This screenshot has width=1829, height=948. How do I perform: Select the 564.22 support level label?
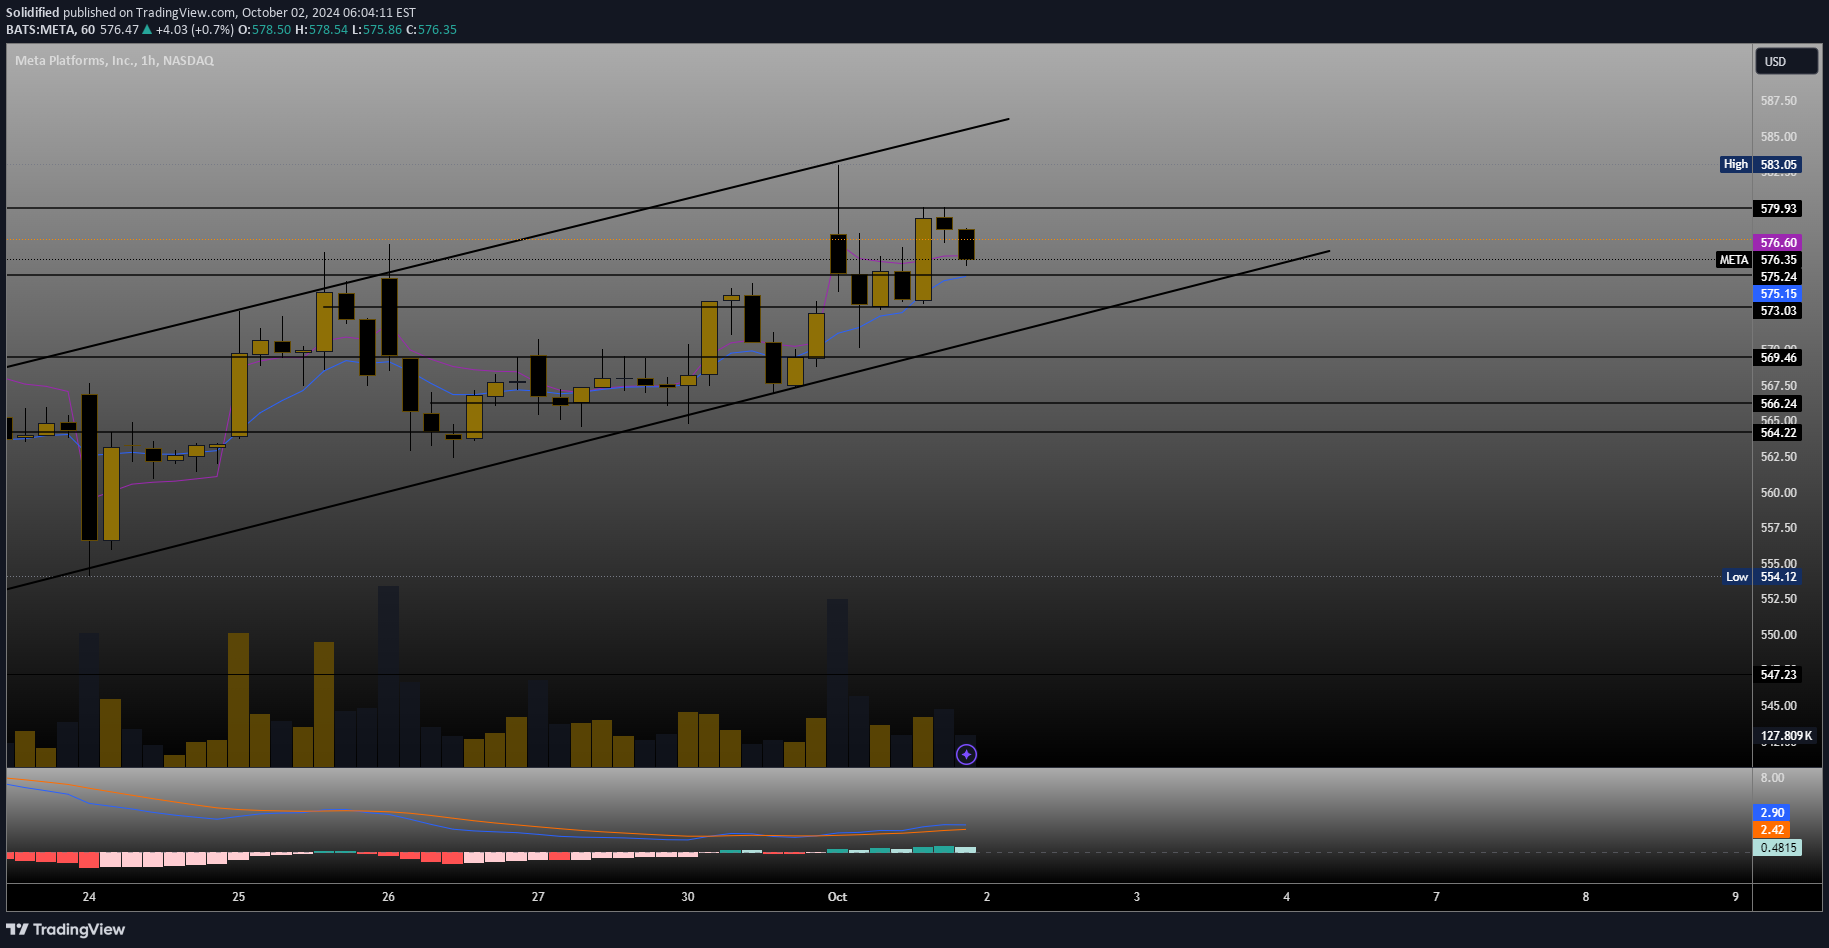(x=1778, y=433)
